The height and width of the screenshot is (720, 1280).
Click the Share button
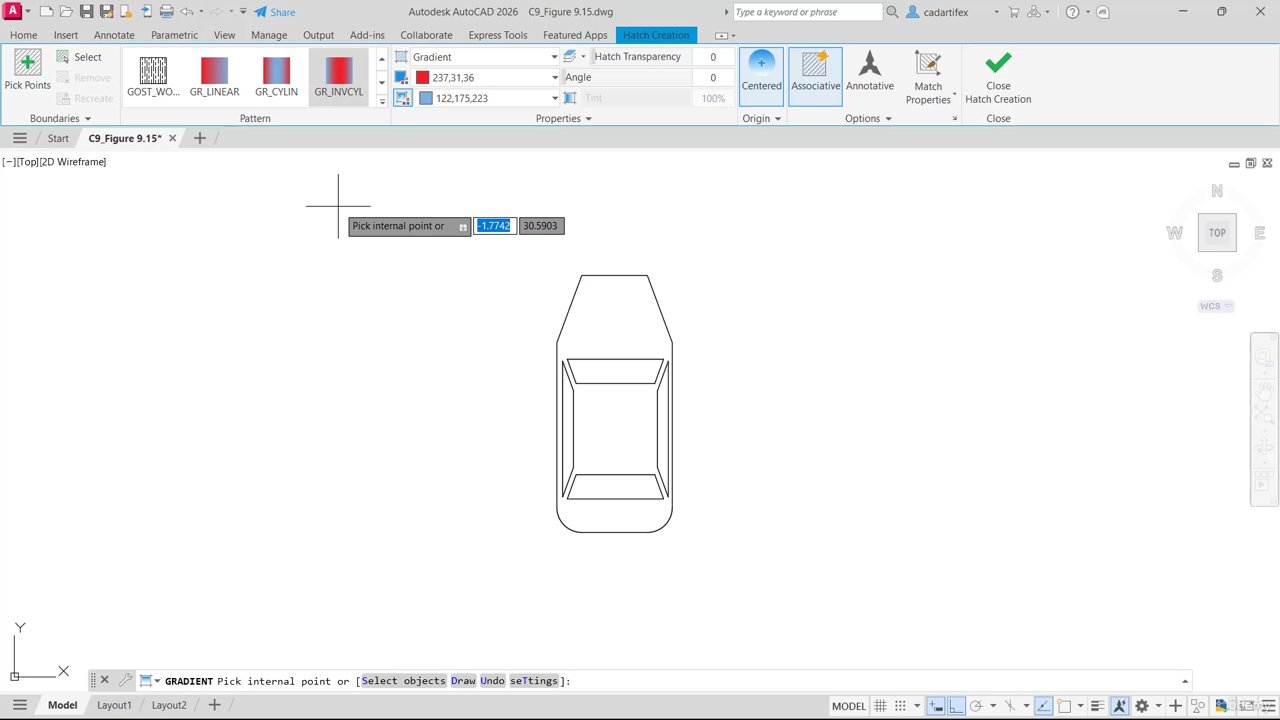click(x=274, y=12)
